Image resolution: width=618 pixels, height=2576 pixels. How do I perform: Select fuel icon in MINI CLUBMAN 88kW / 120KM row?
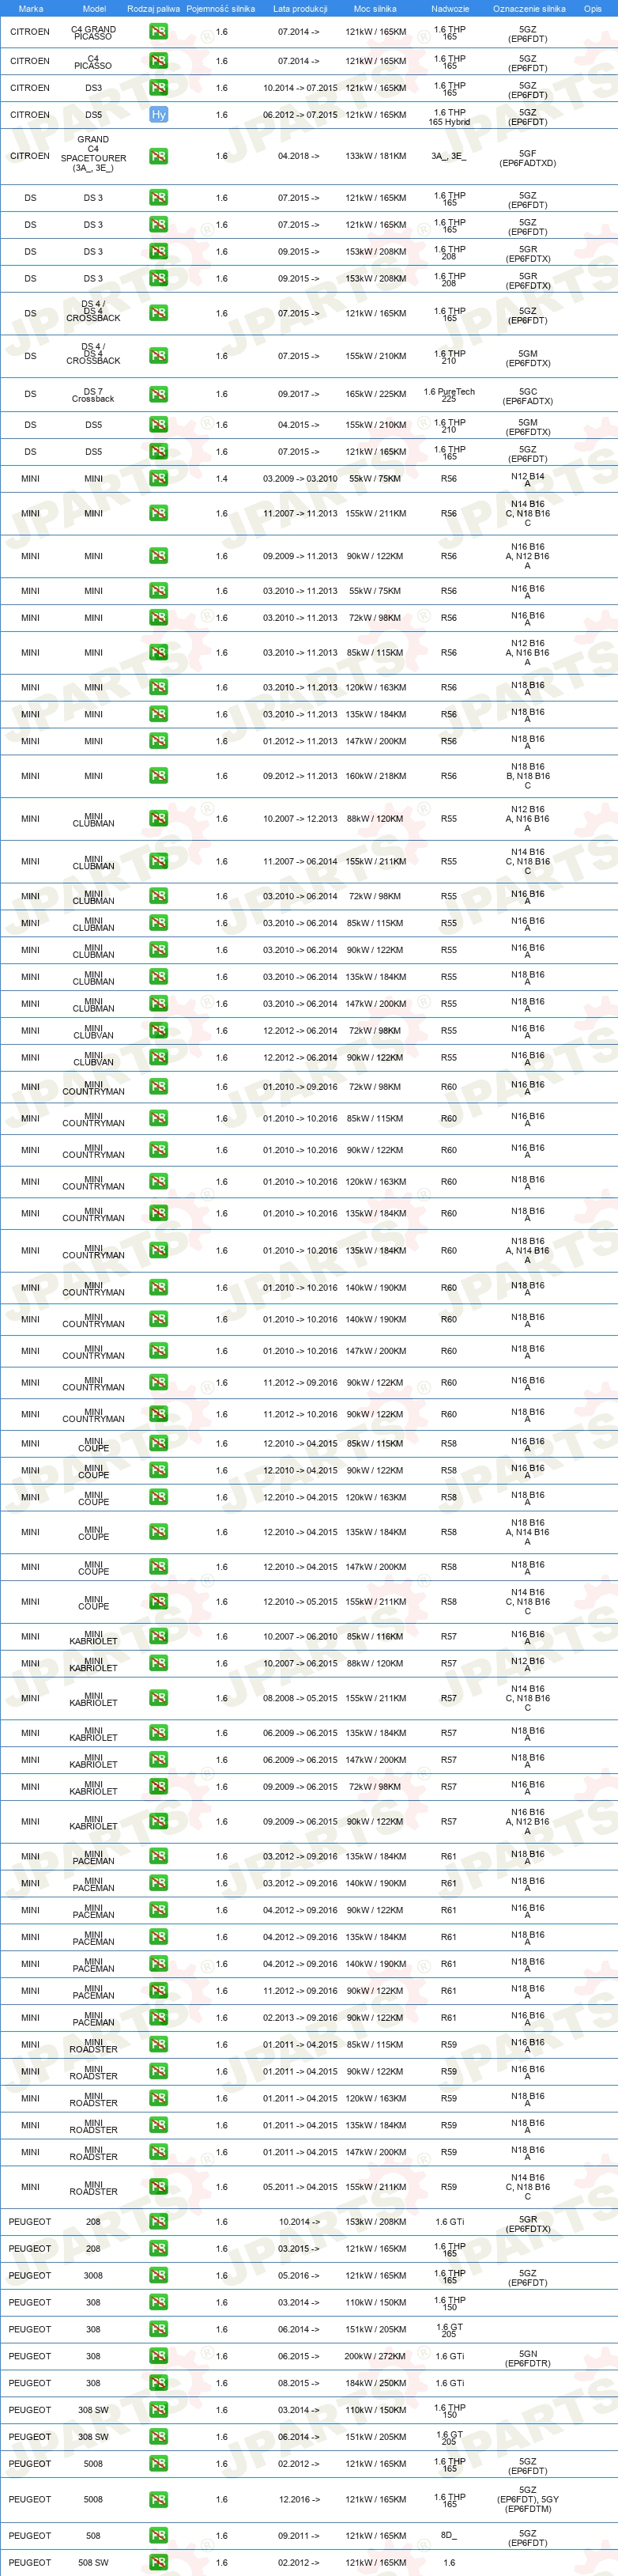(158, 819)
